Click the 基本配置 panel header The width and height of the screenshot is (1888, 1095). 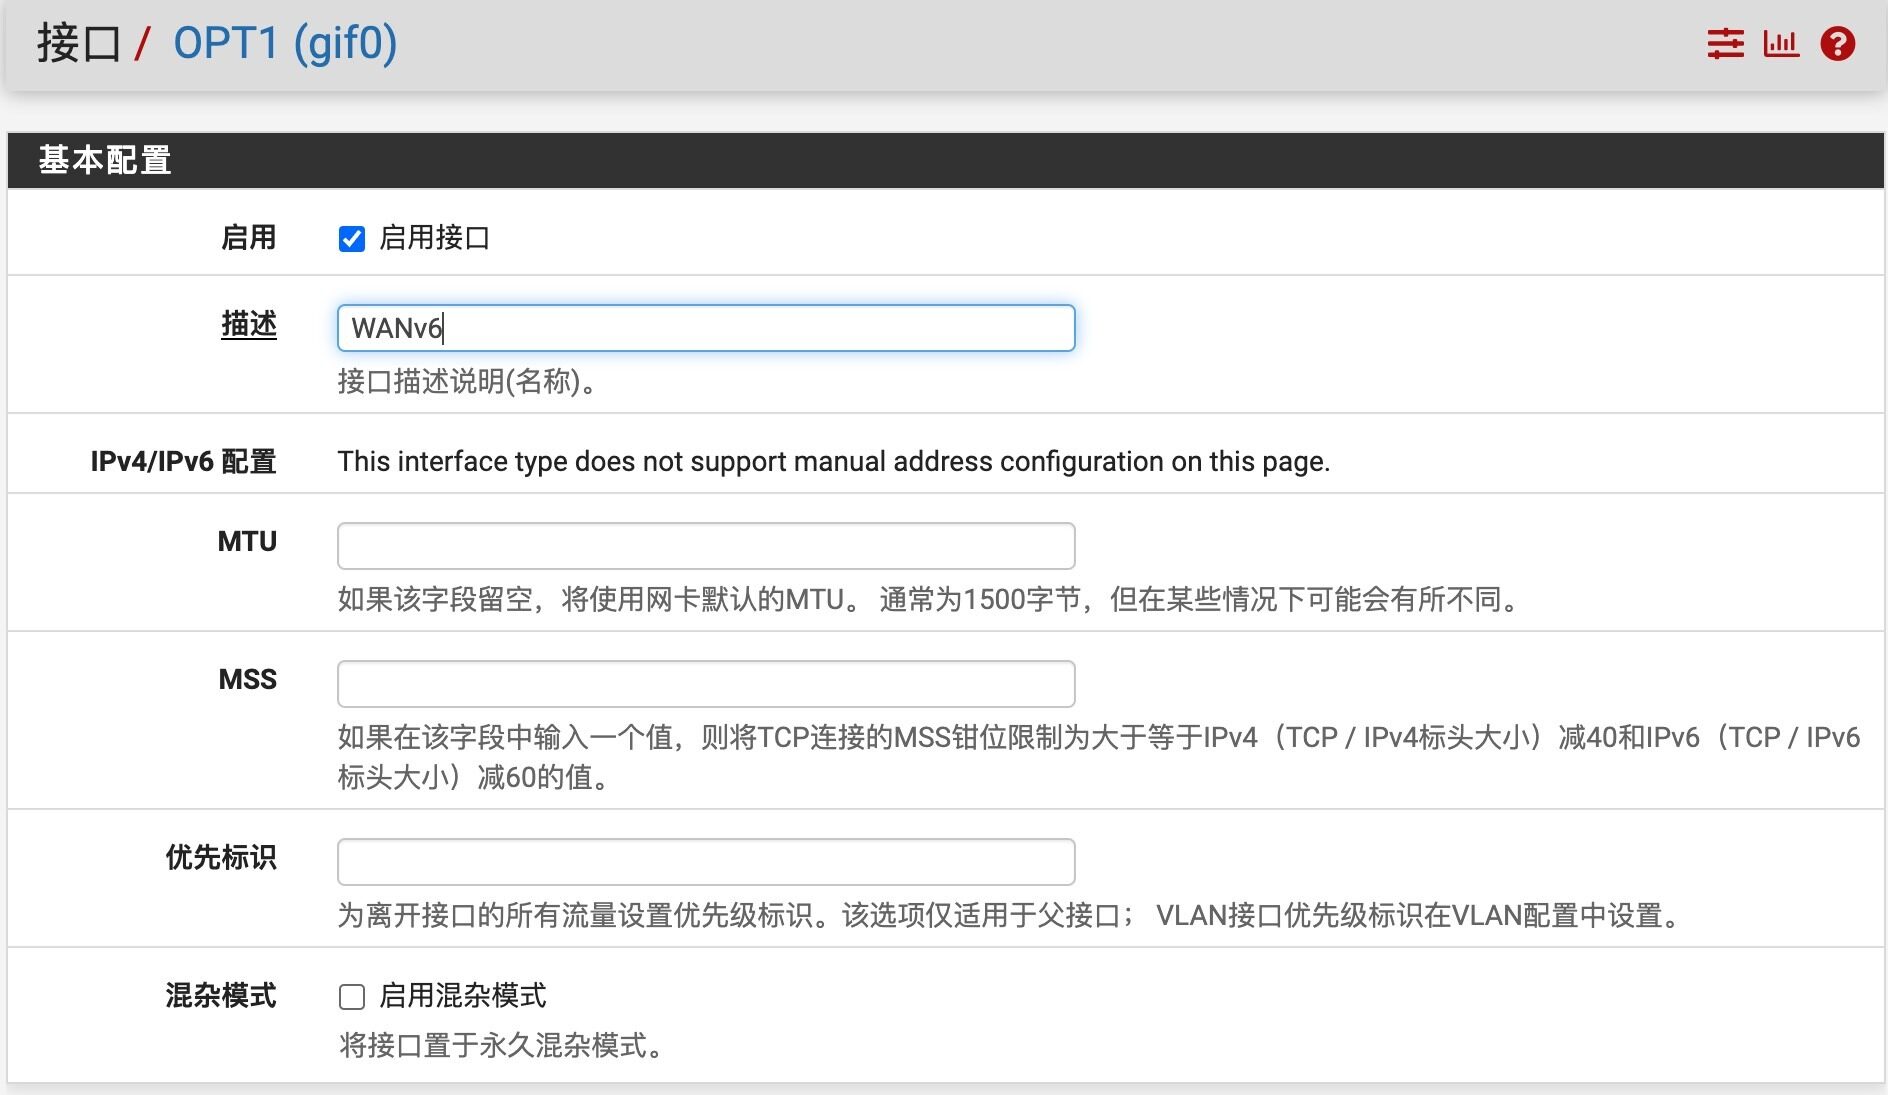pyautogui.click(x=105, y=160)
